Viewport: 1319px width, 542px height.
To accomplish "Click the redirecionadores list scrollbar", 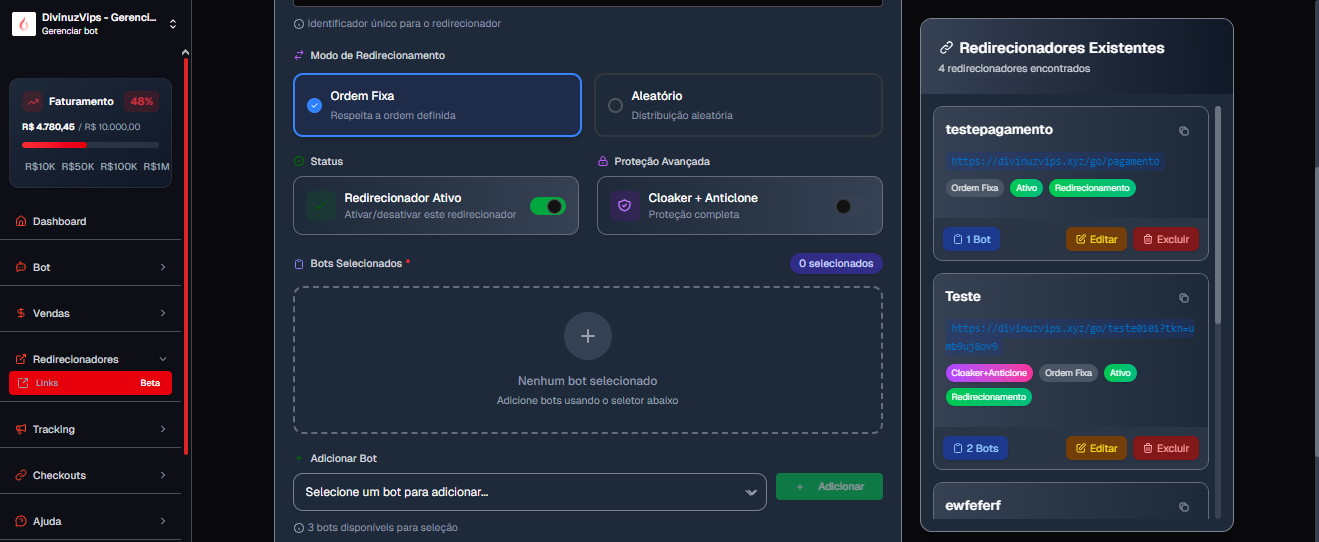I will [1217, 215].
